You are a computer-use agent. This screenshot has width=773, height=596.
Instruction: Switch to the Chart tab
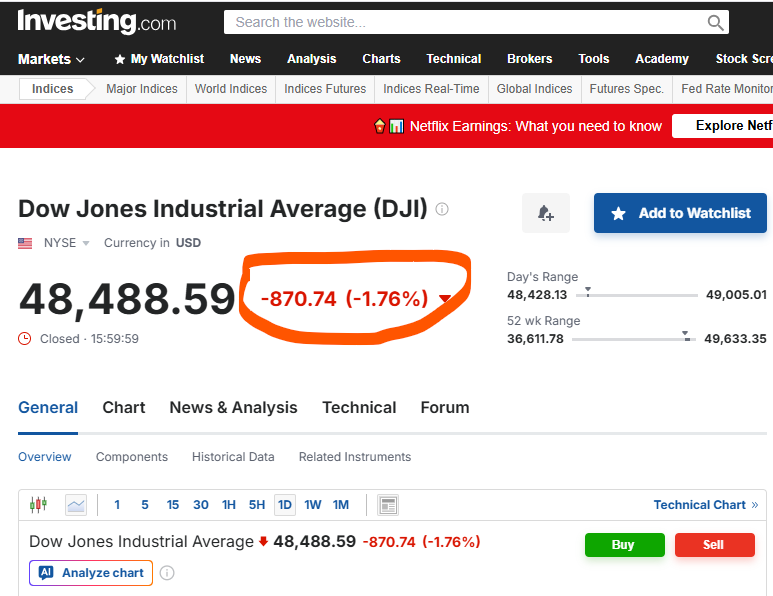pos(124,408)
